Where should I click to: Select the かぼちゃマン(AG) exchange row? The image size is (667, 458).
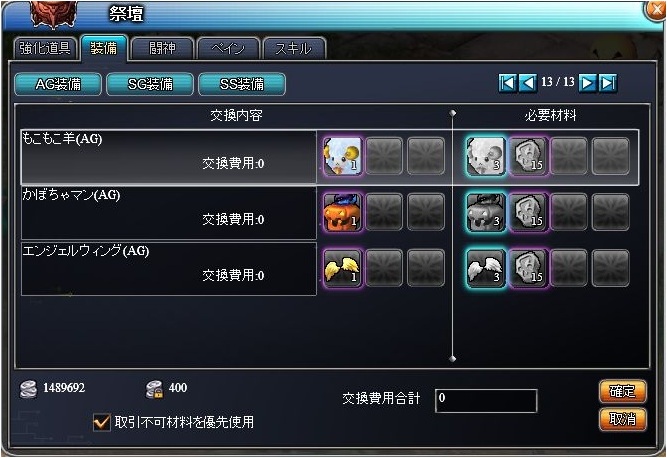(169, 213)
